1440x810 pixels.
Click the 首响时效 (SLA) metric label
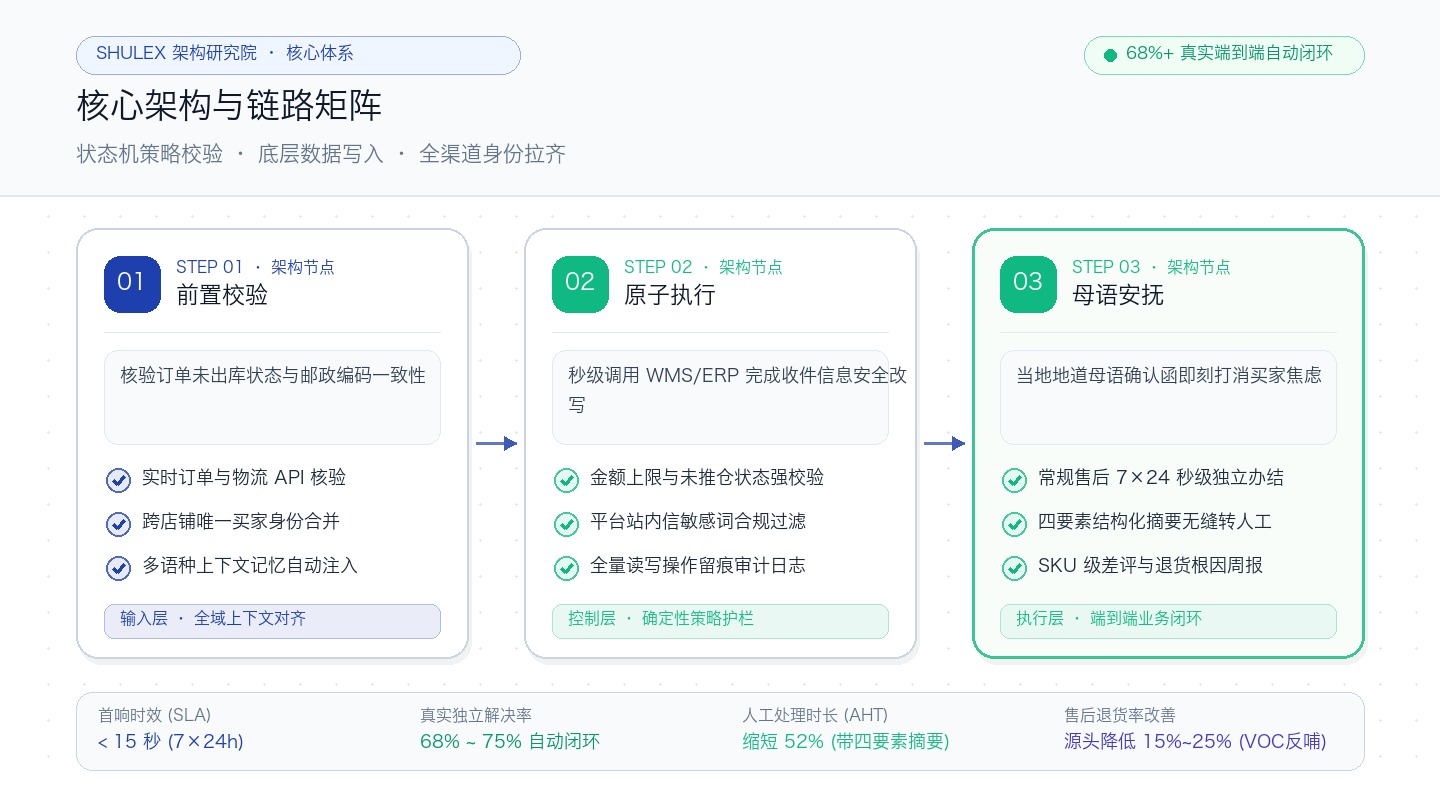(x=154, y=715)
